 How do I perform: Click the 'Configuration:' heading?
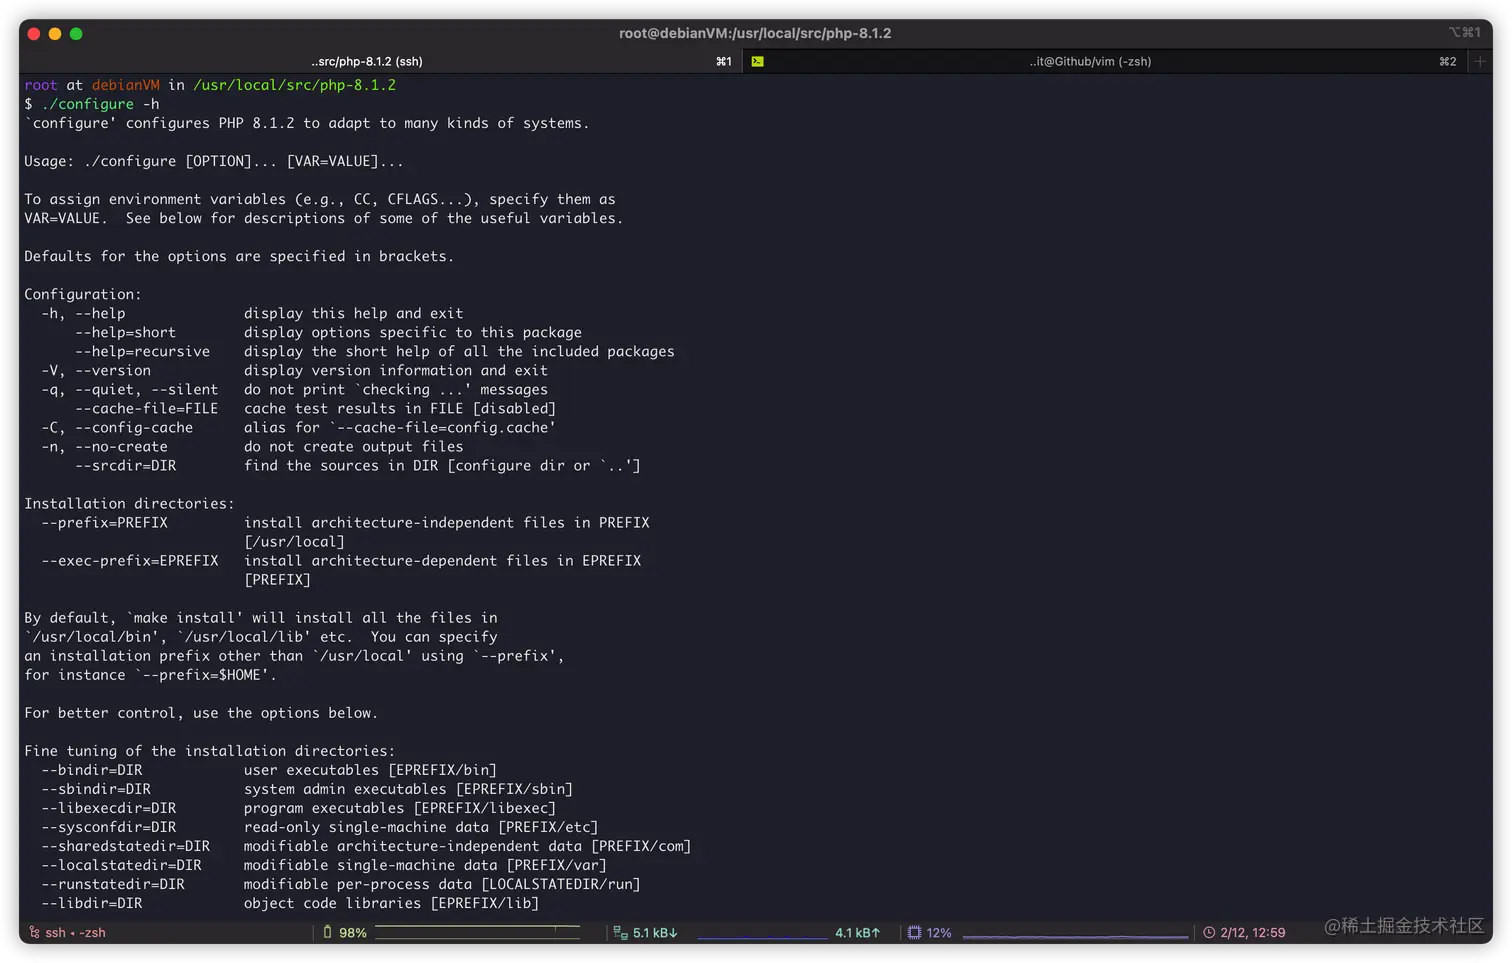tap(83, 294)
